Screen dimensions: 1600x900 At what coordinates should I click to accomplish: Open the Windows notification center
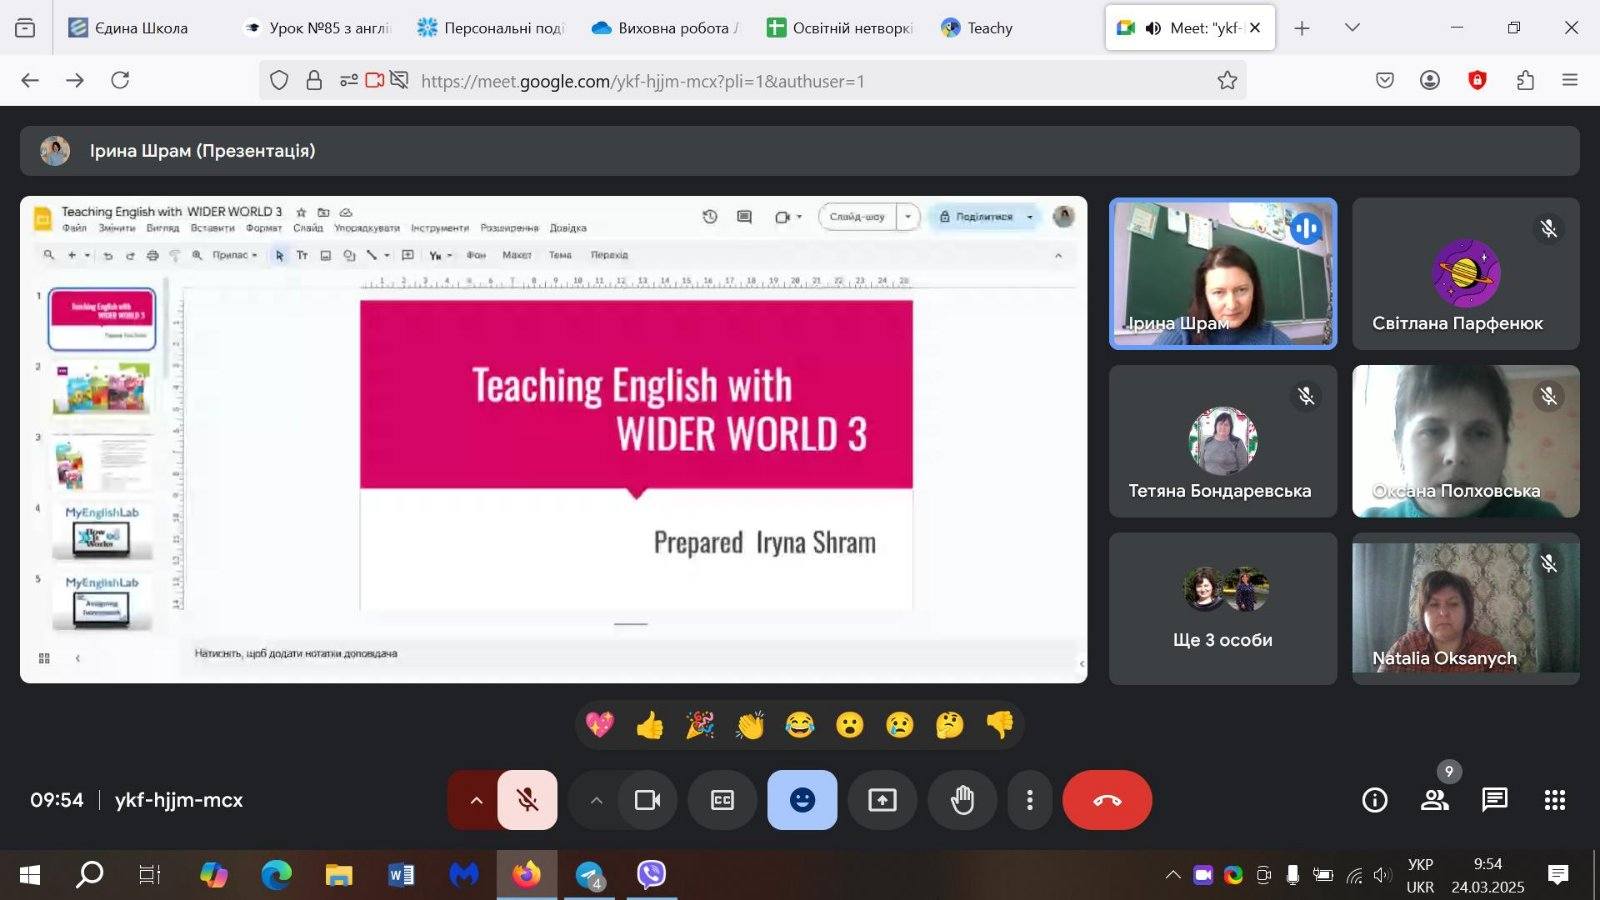click(x=1558, y=875)
